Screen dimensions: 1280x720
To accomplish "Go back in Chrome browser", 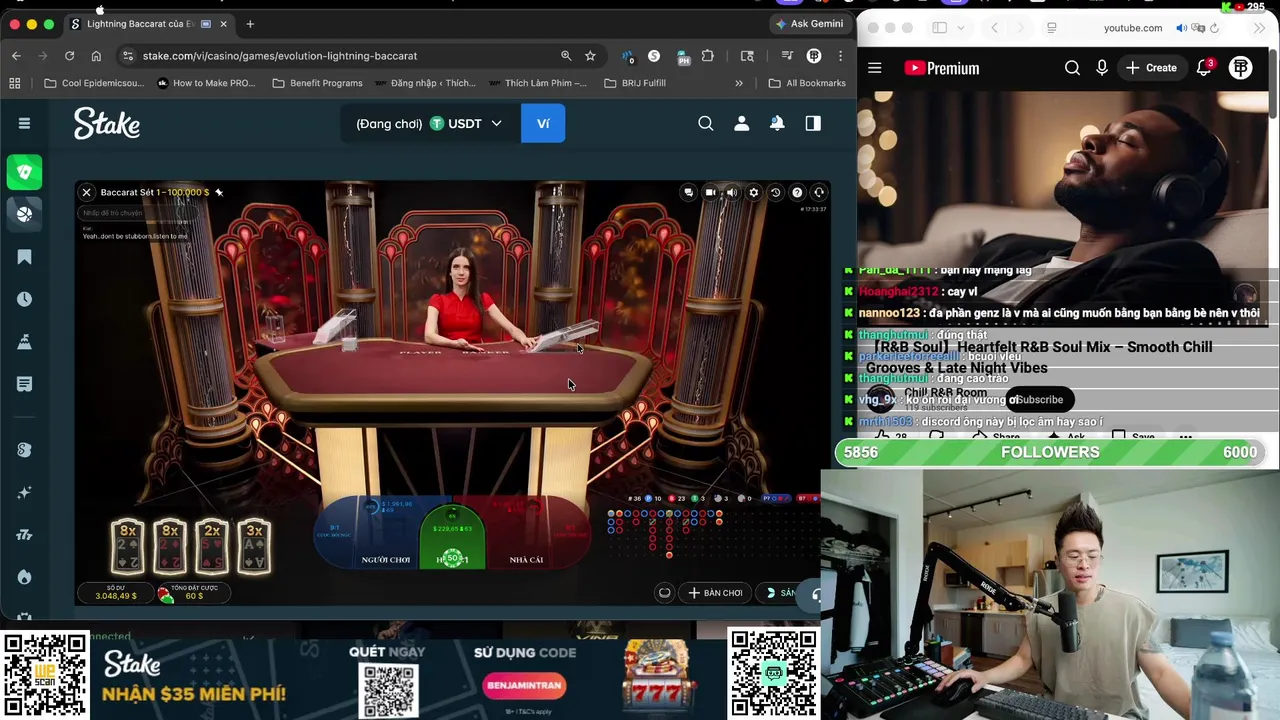I will tap(16, 56).
